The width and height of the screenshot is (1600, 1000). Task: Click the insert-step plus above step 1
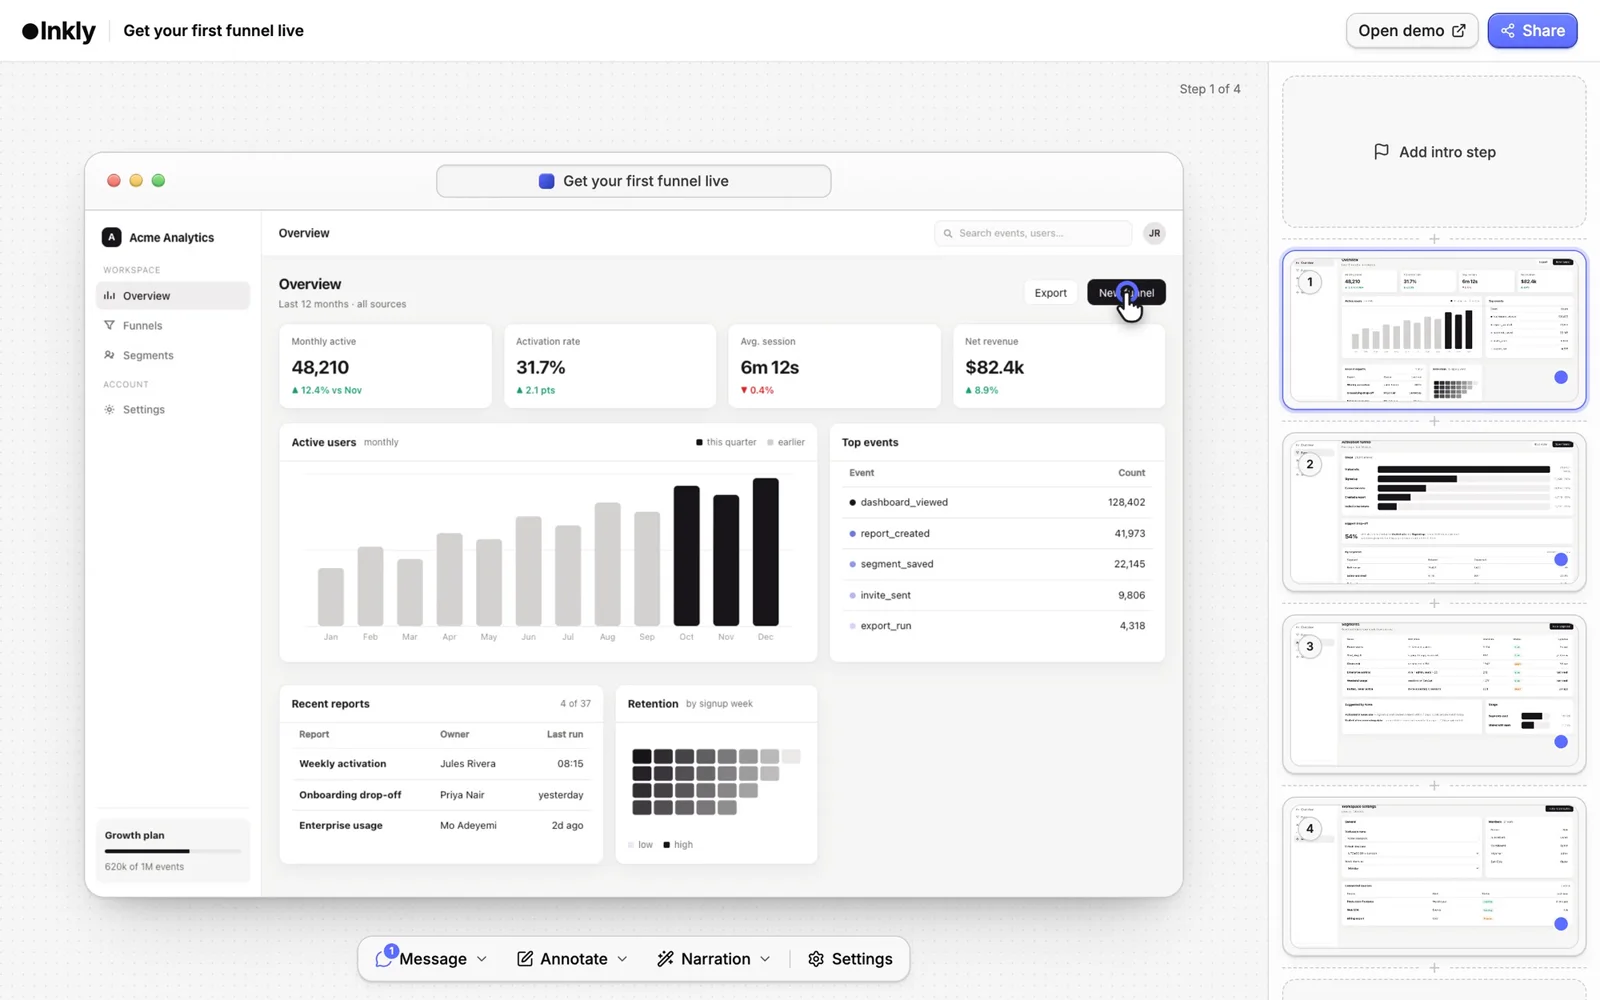pyautogui.click(x=1434, y=239)
